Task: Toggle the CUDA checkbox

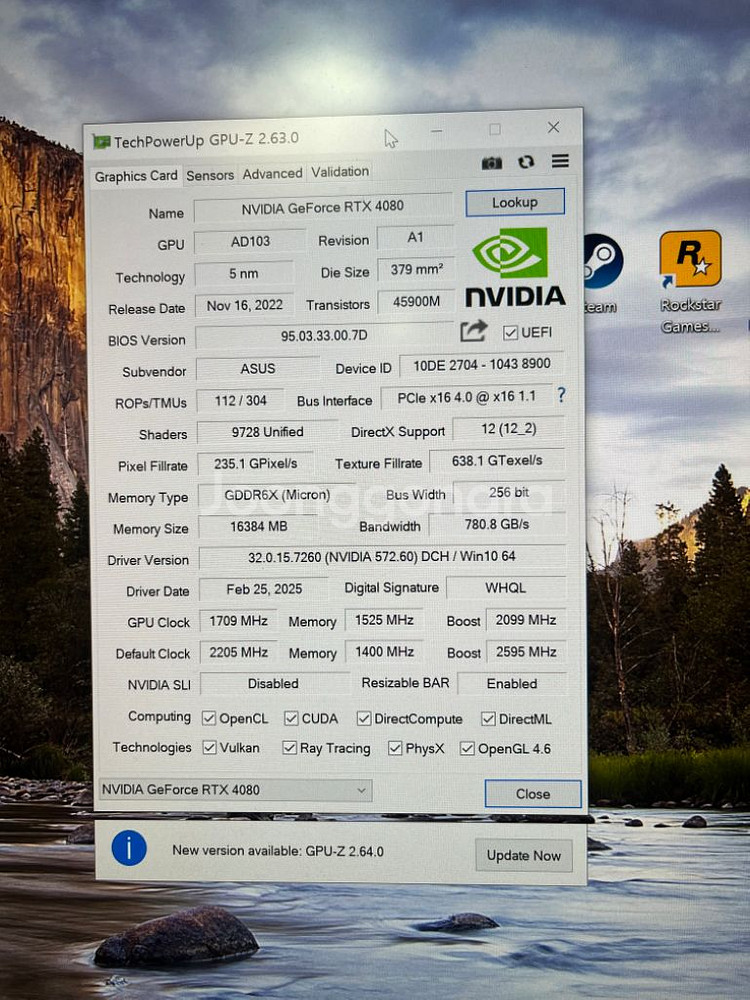Action: point(291,718)
